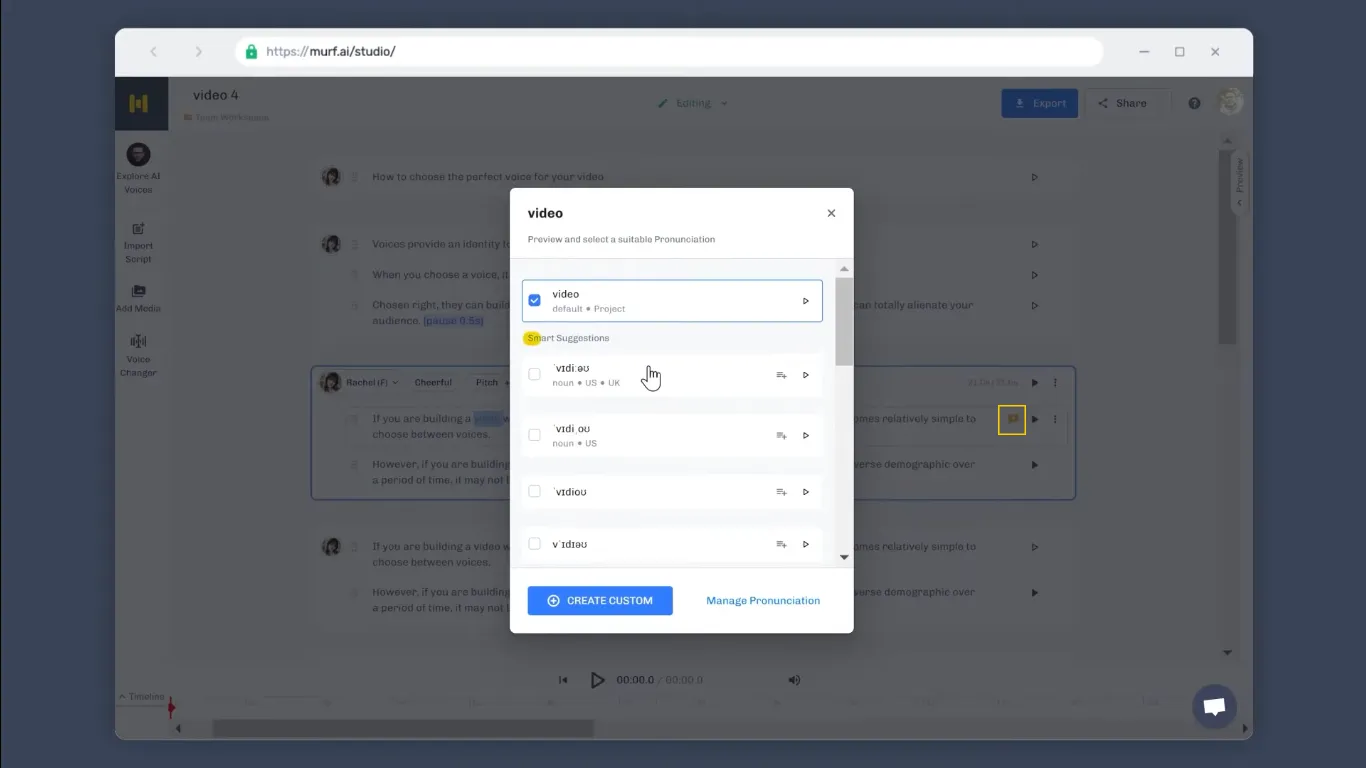Viewport: 1366px width, 768px height.
Task: Open the Rachel (F) voice dropdown
Action: (372, 383)
